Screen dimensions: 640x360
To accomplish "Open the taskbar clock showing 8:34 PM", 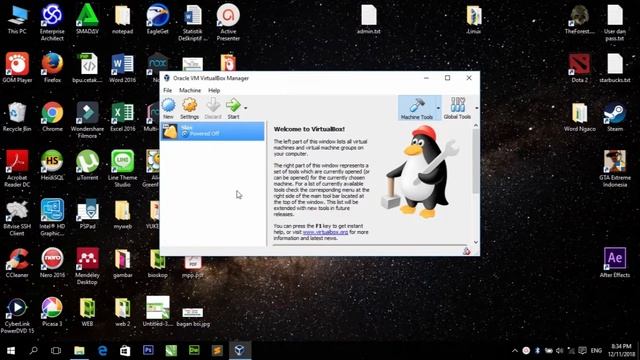I will [x=622, y=351].
